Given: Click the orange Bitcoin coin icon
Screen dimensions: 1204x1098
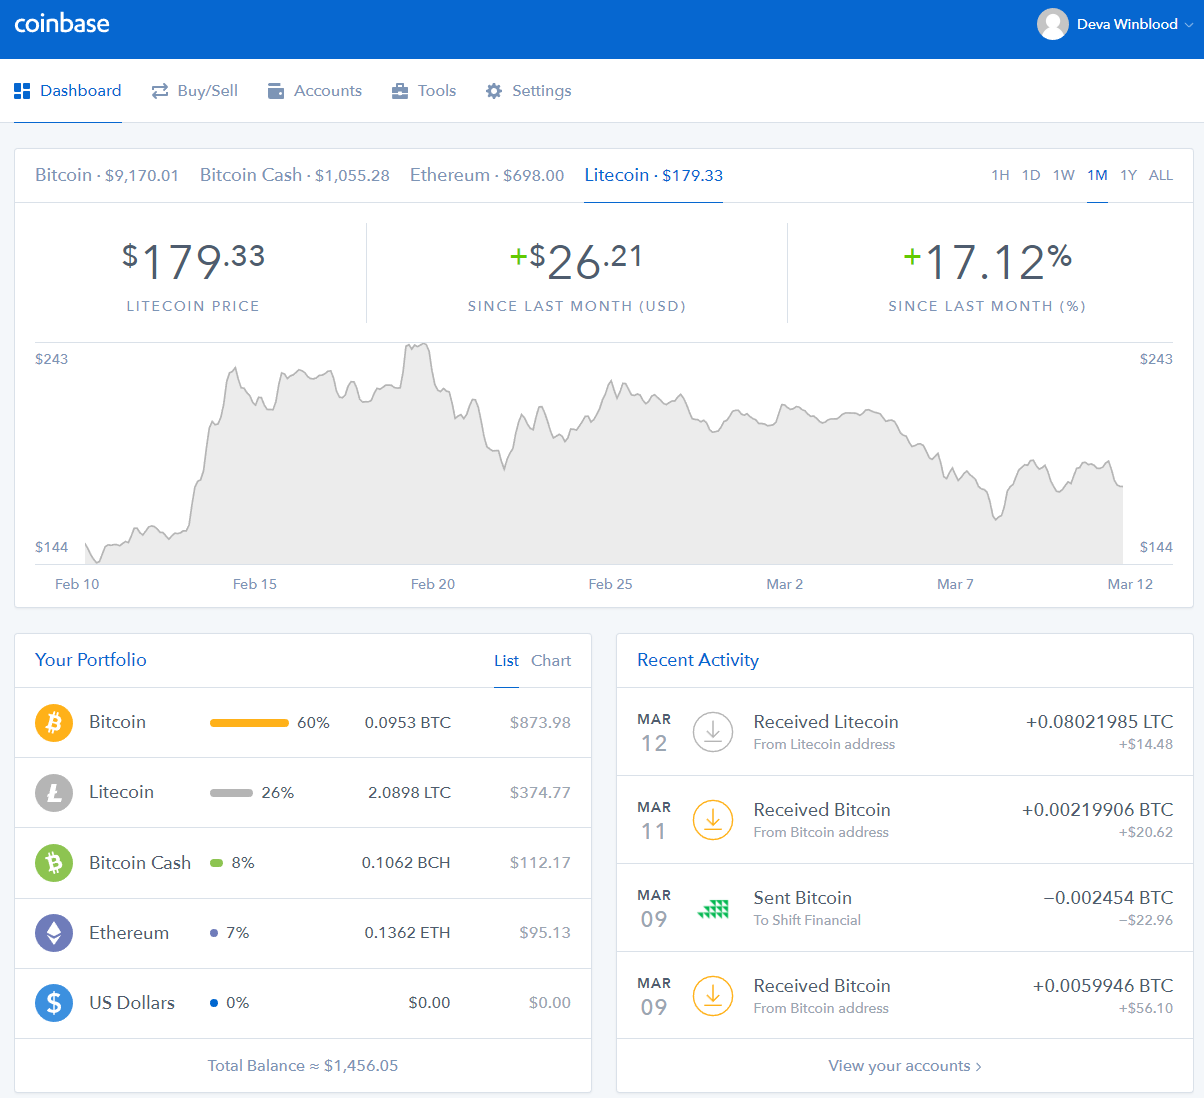Looking at the screenshot, I should pos(54,722).
